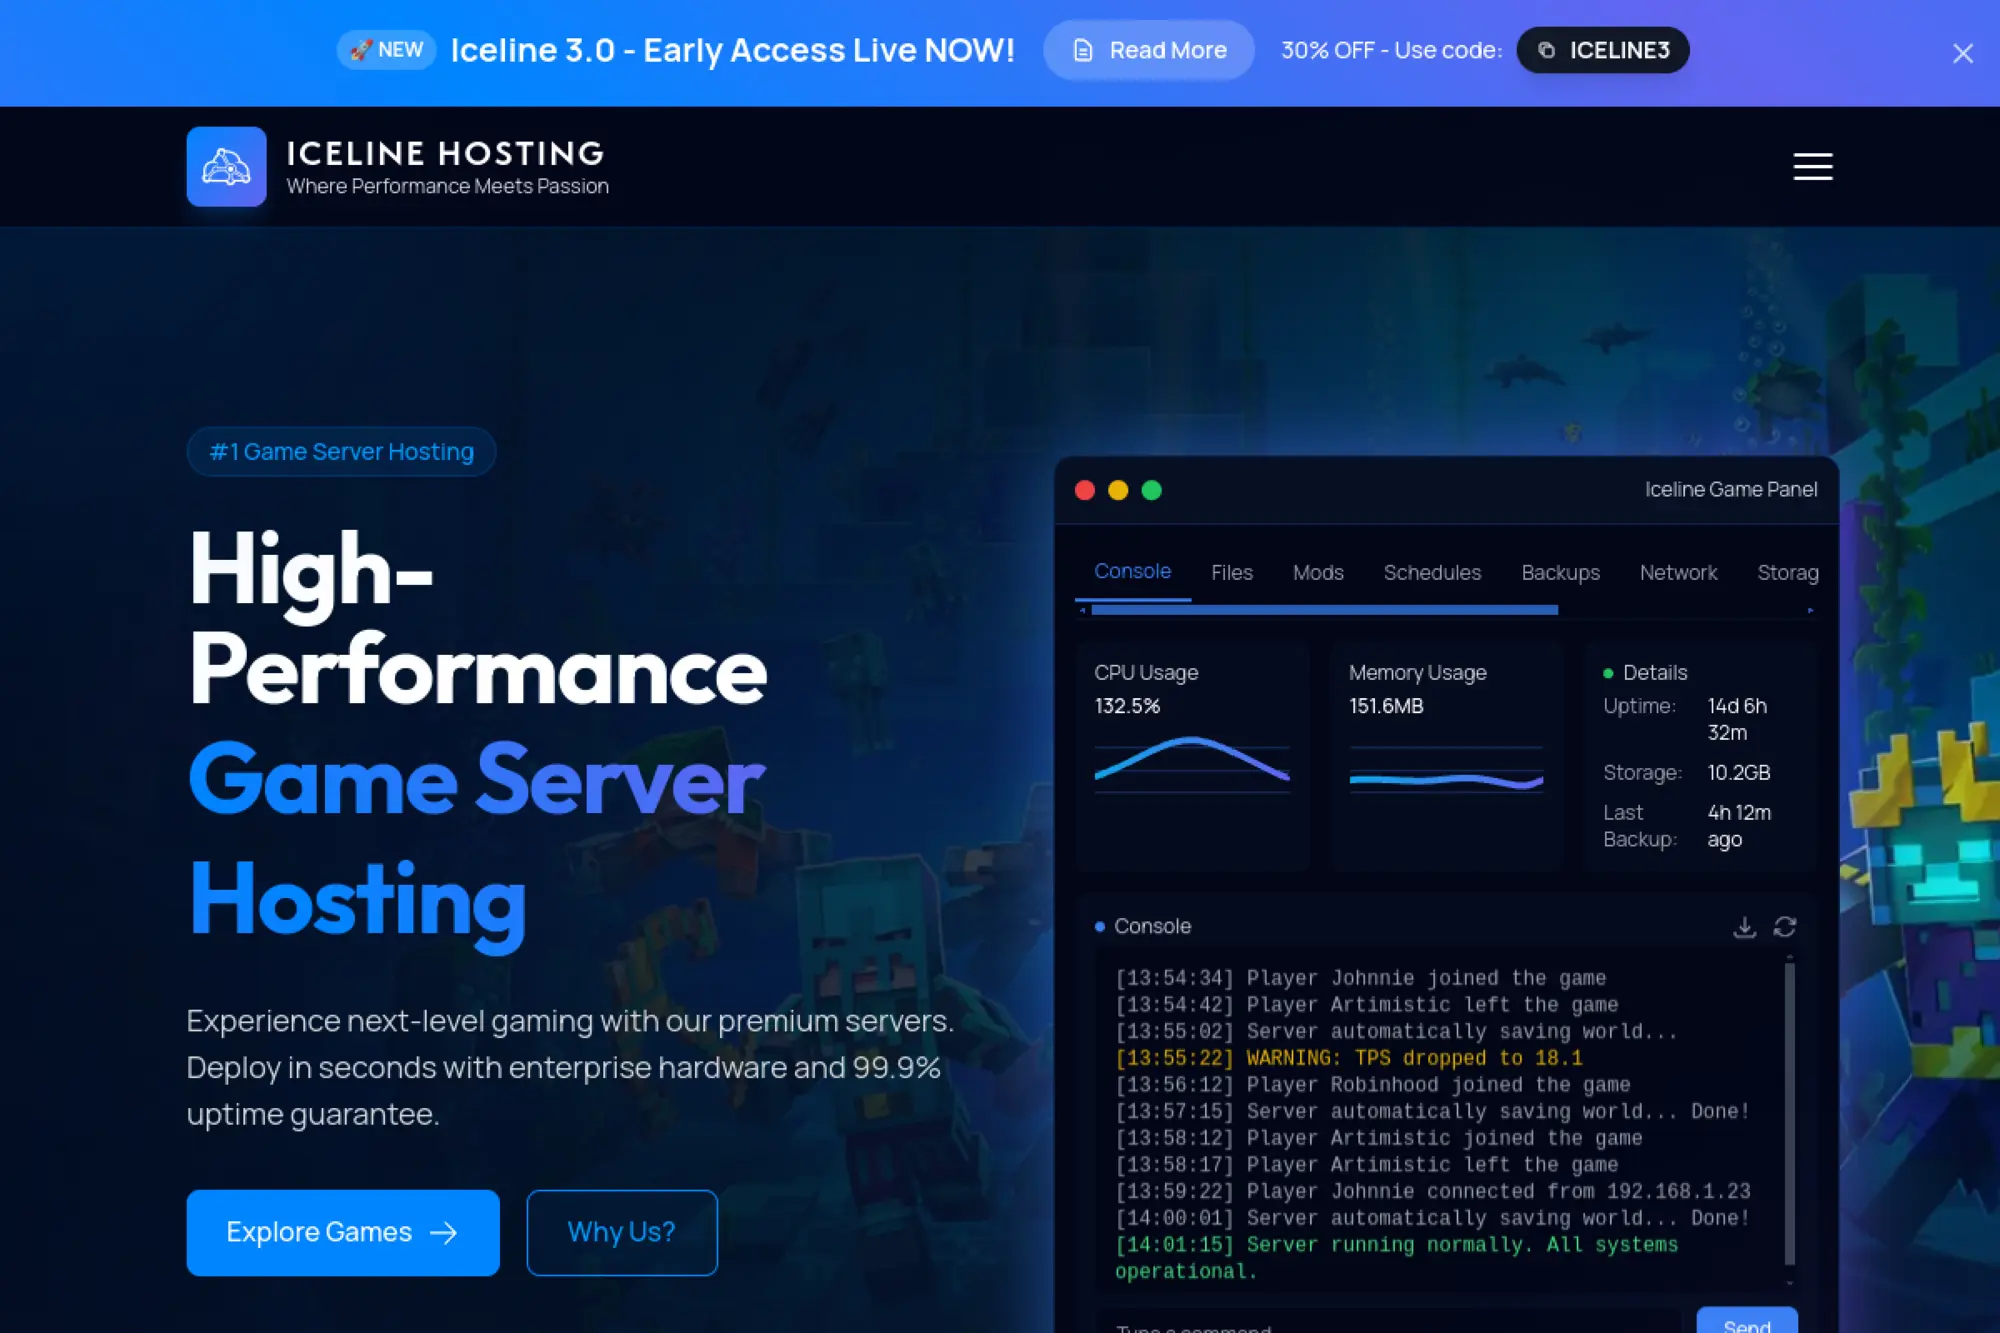
Task: Click the rocket icon on NEW badge
Action: [362, 49]
